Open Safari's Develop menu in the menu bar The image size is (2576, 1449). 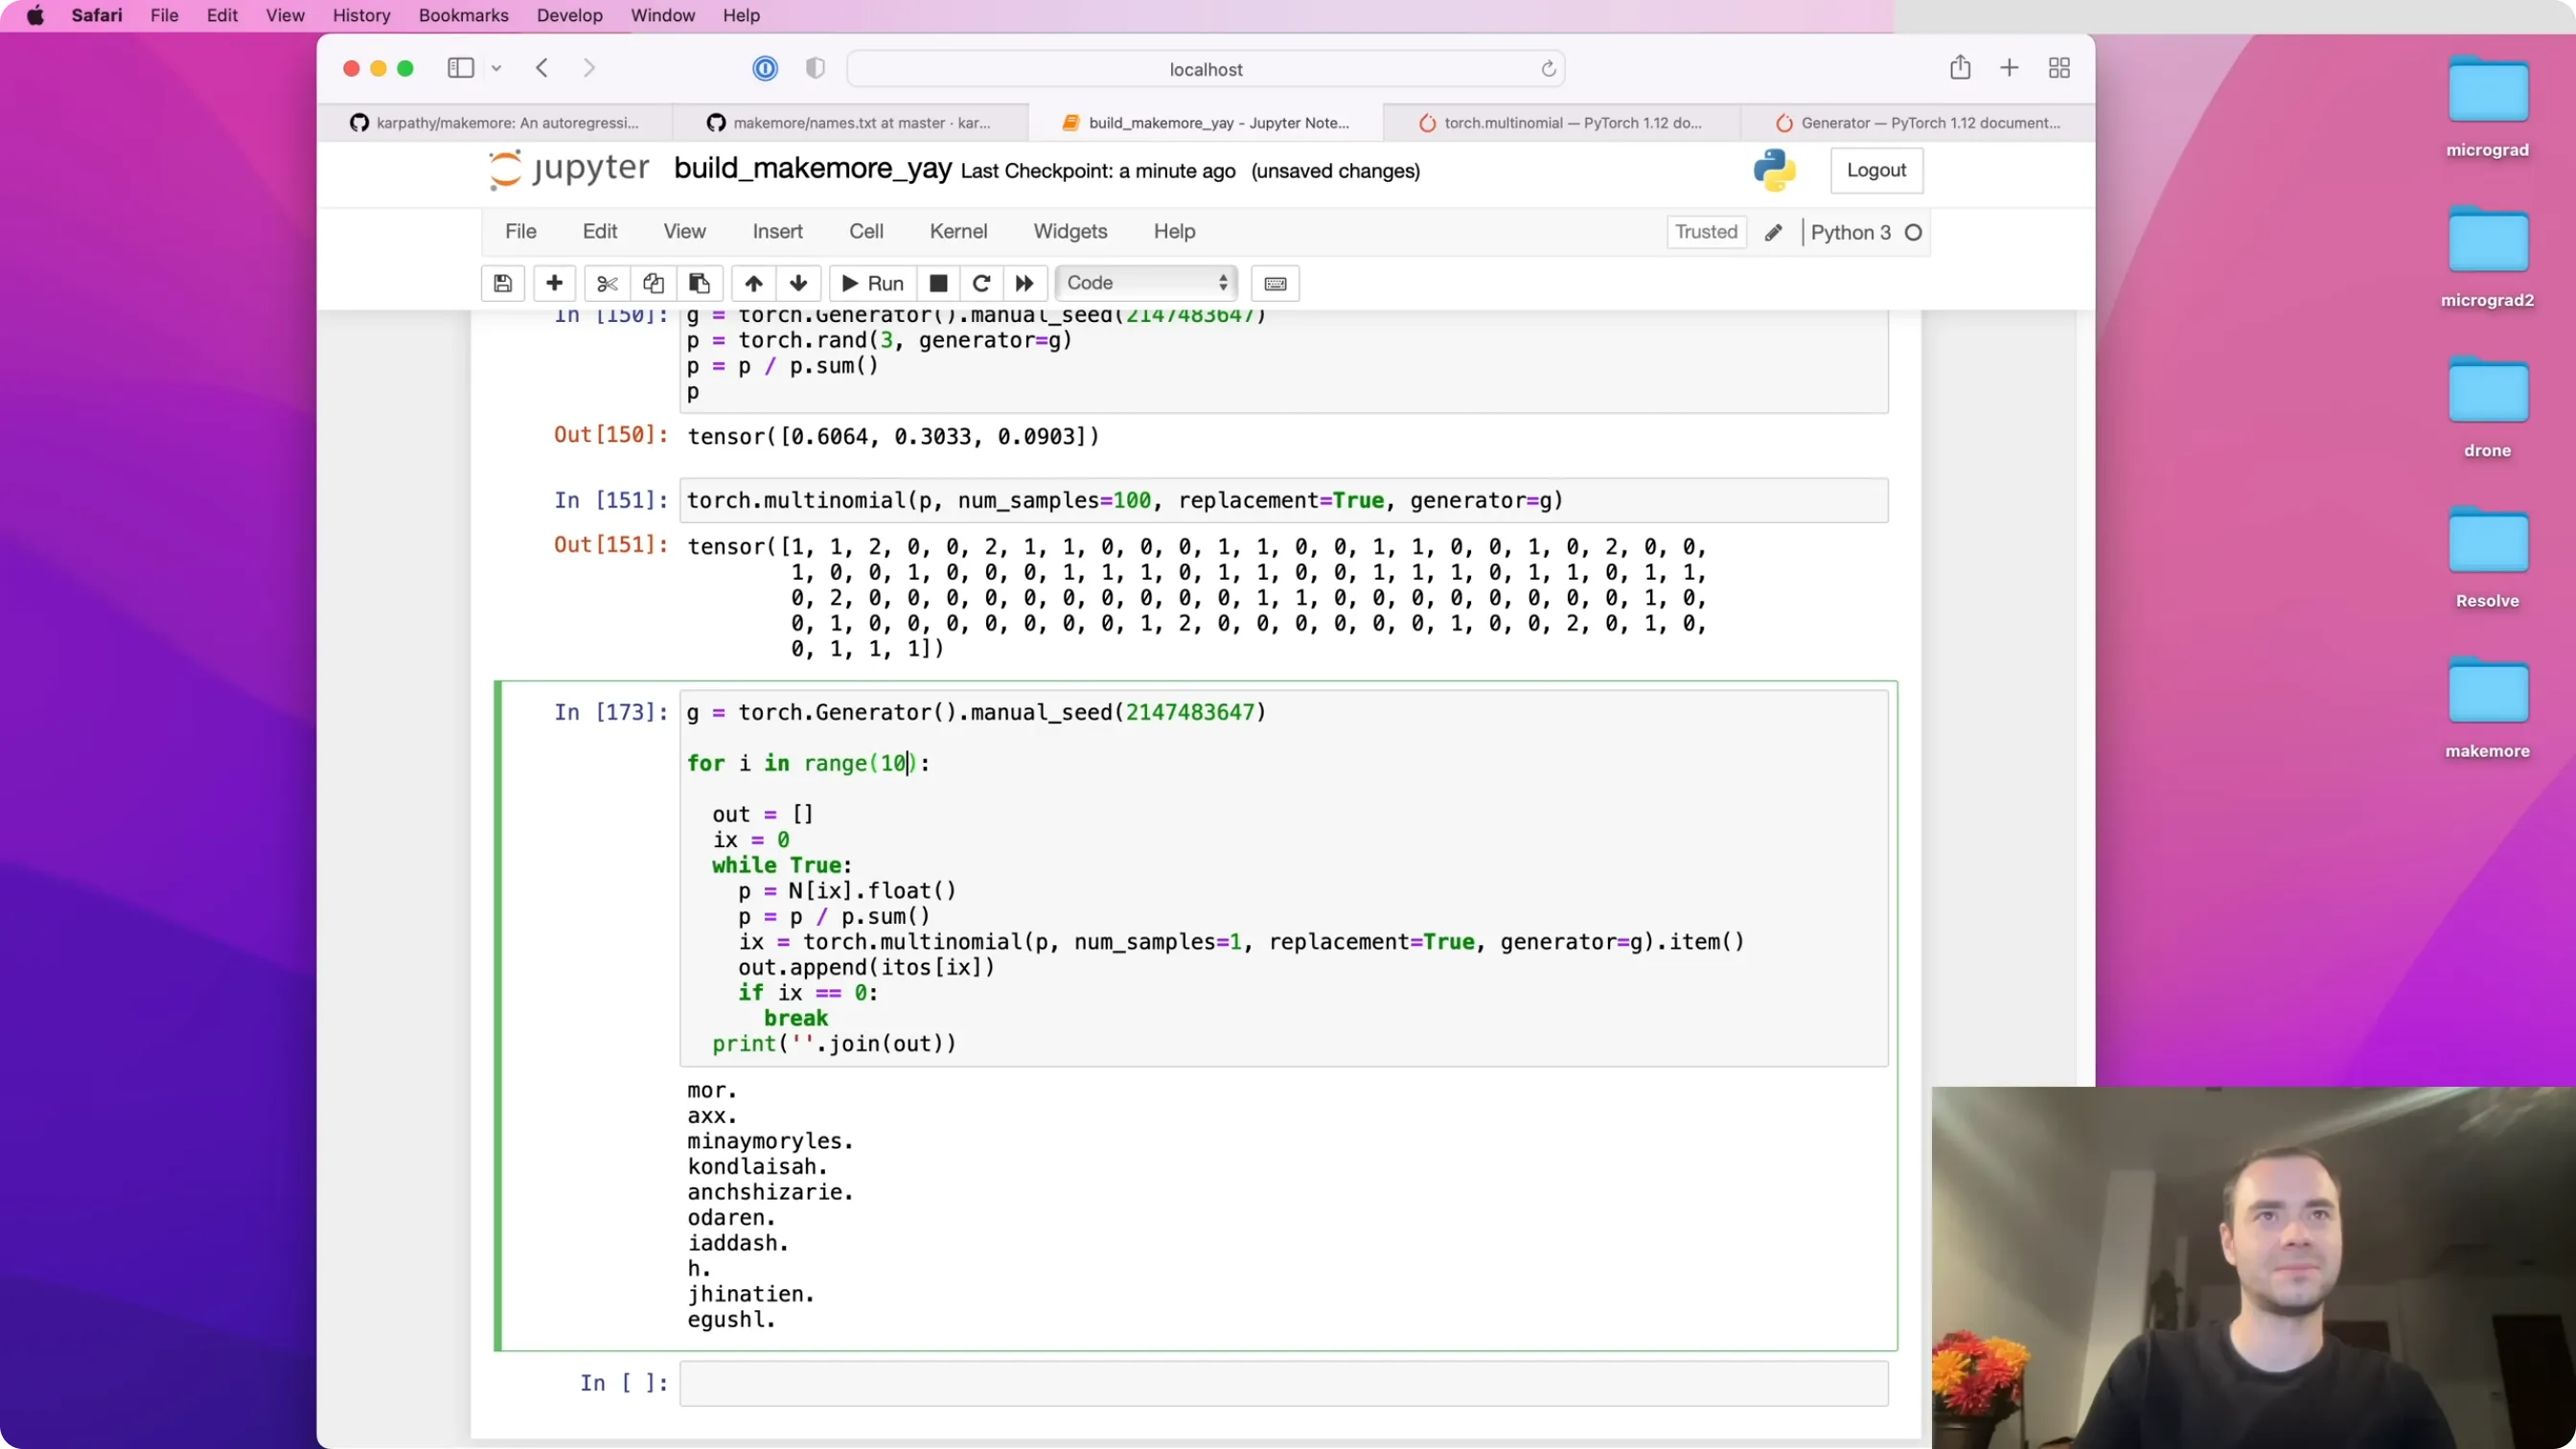click(x=569, y=16)
